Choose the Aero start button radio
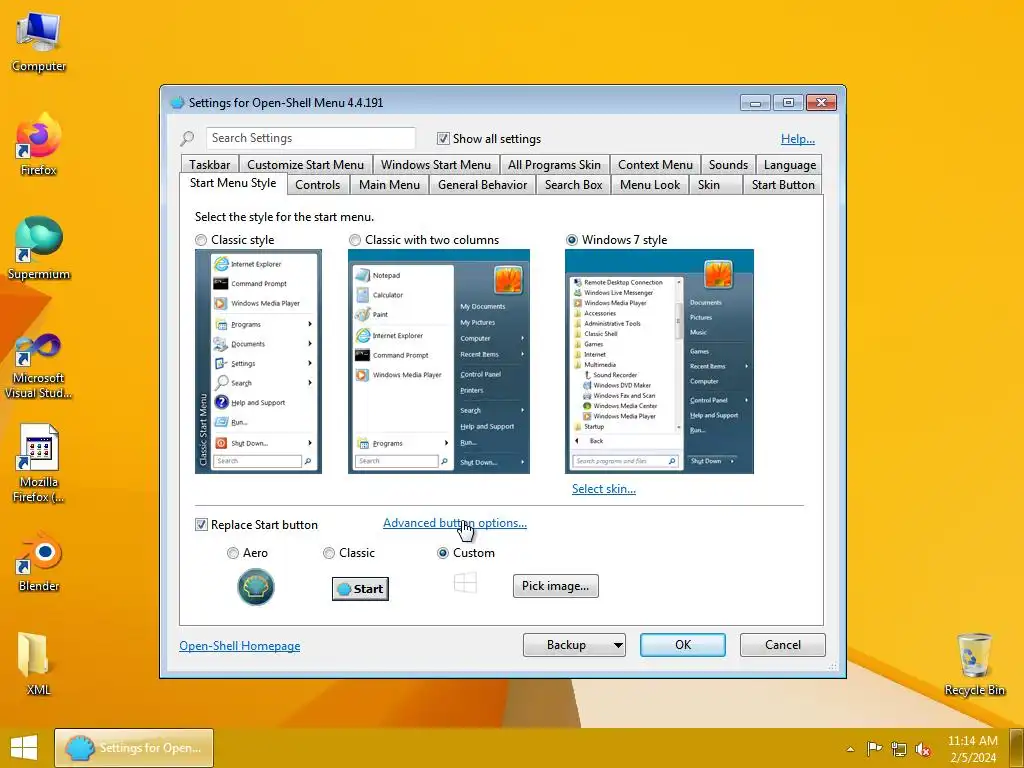The height and width of the screenshot is (768, 1024). coord(232,553)
